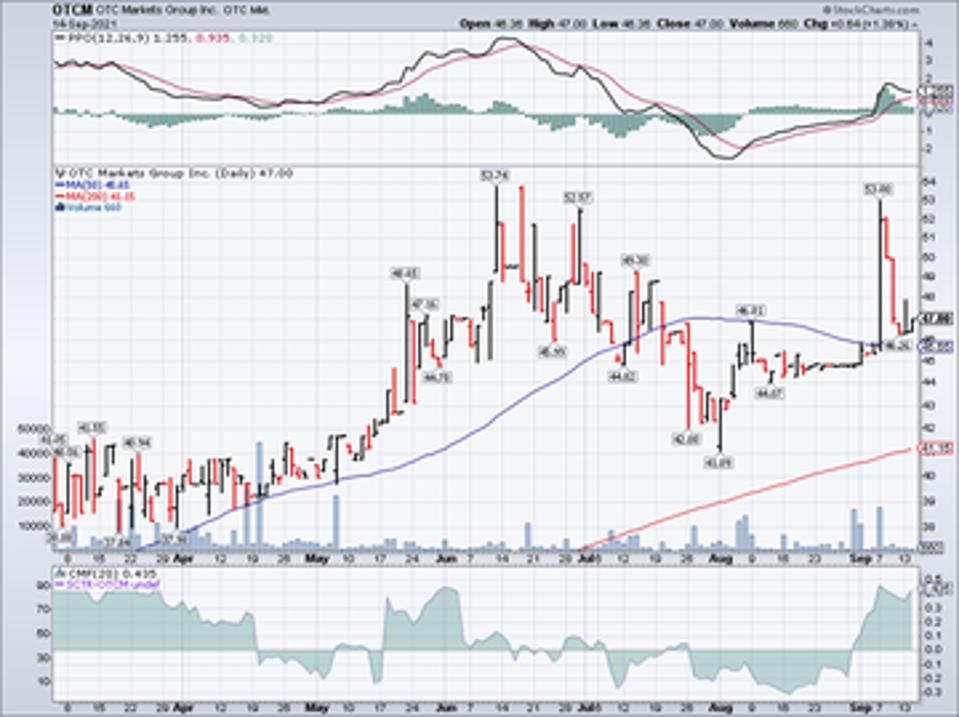Click the 47.00 current price tag

[936, 319]
